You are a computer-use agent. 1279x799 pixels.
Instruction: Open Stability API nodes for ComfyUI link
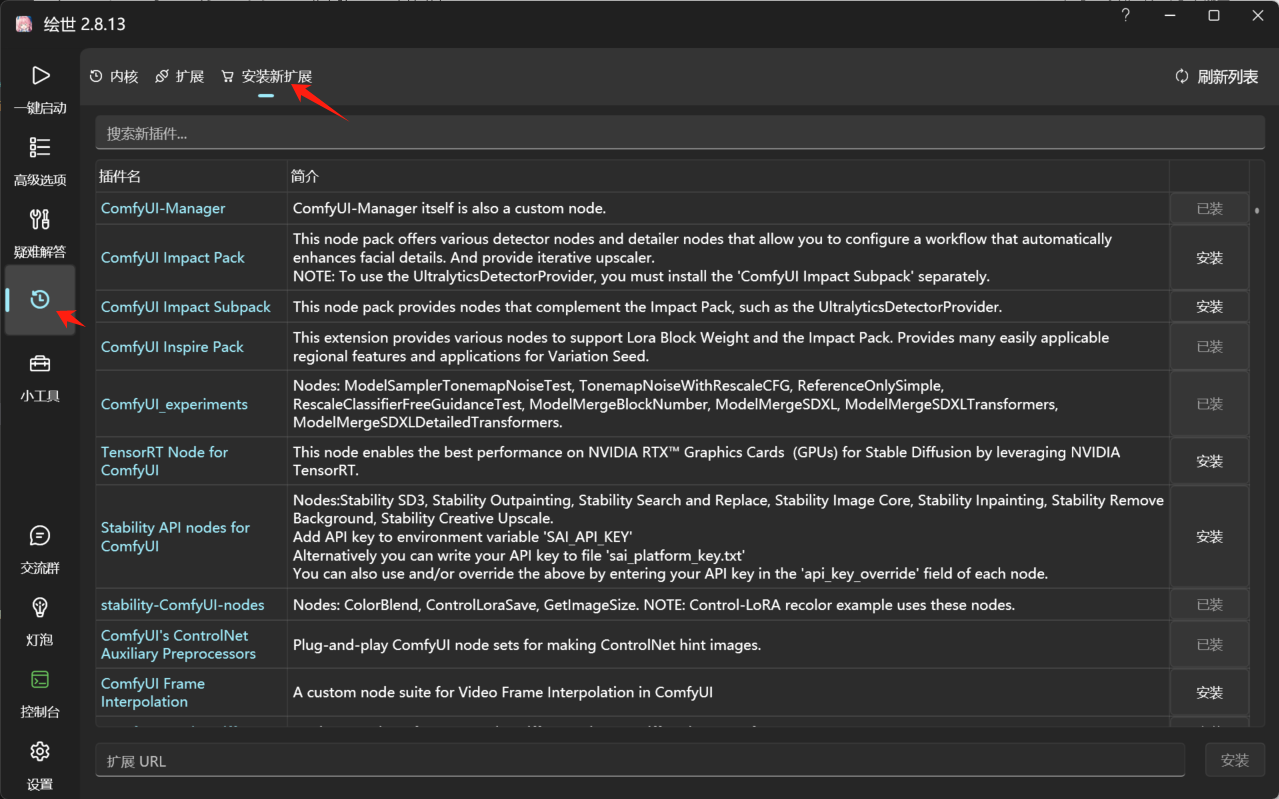pyautogui.click(x=175, y=537)
